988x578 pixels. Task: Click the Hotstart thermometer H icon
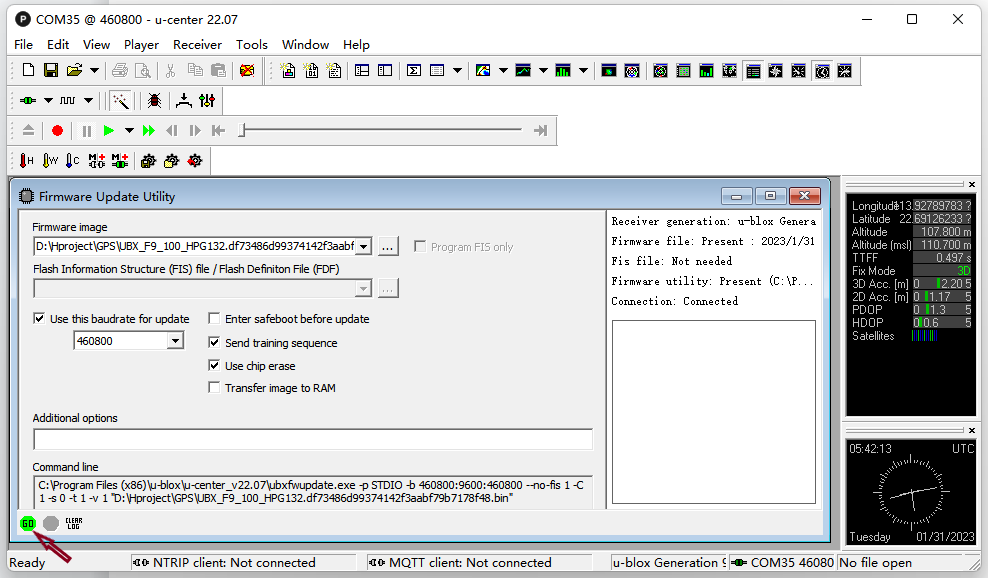[26, 161]
